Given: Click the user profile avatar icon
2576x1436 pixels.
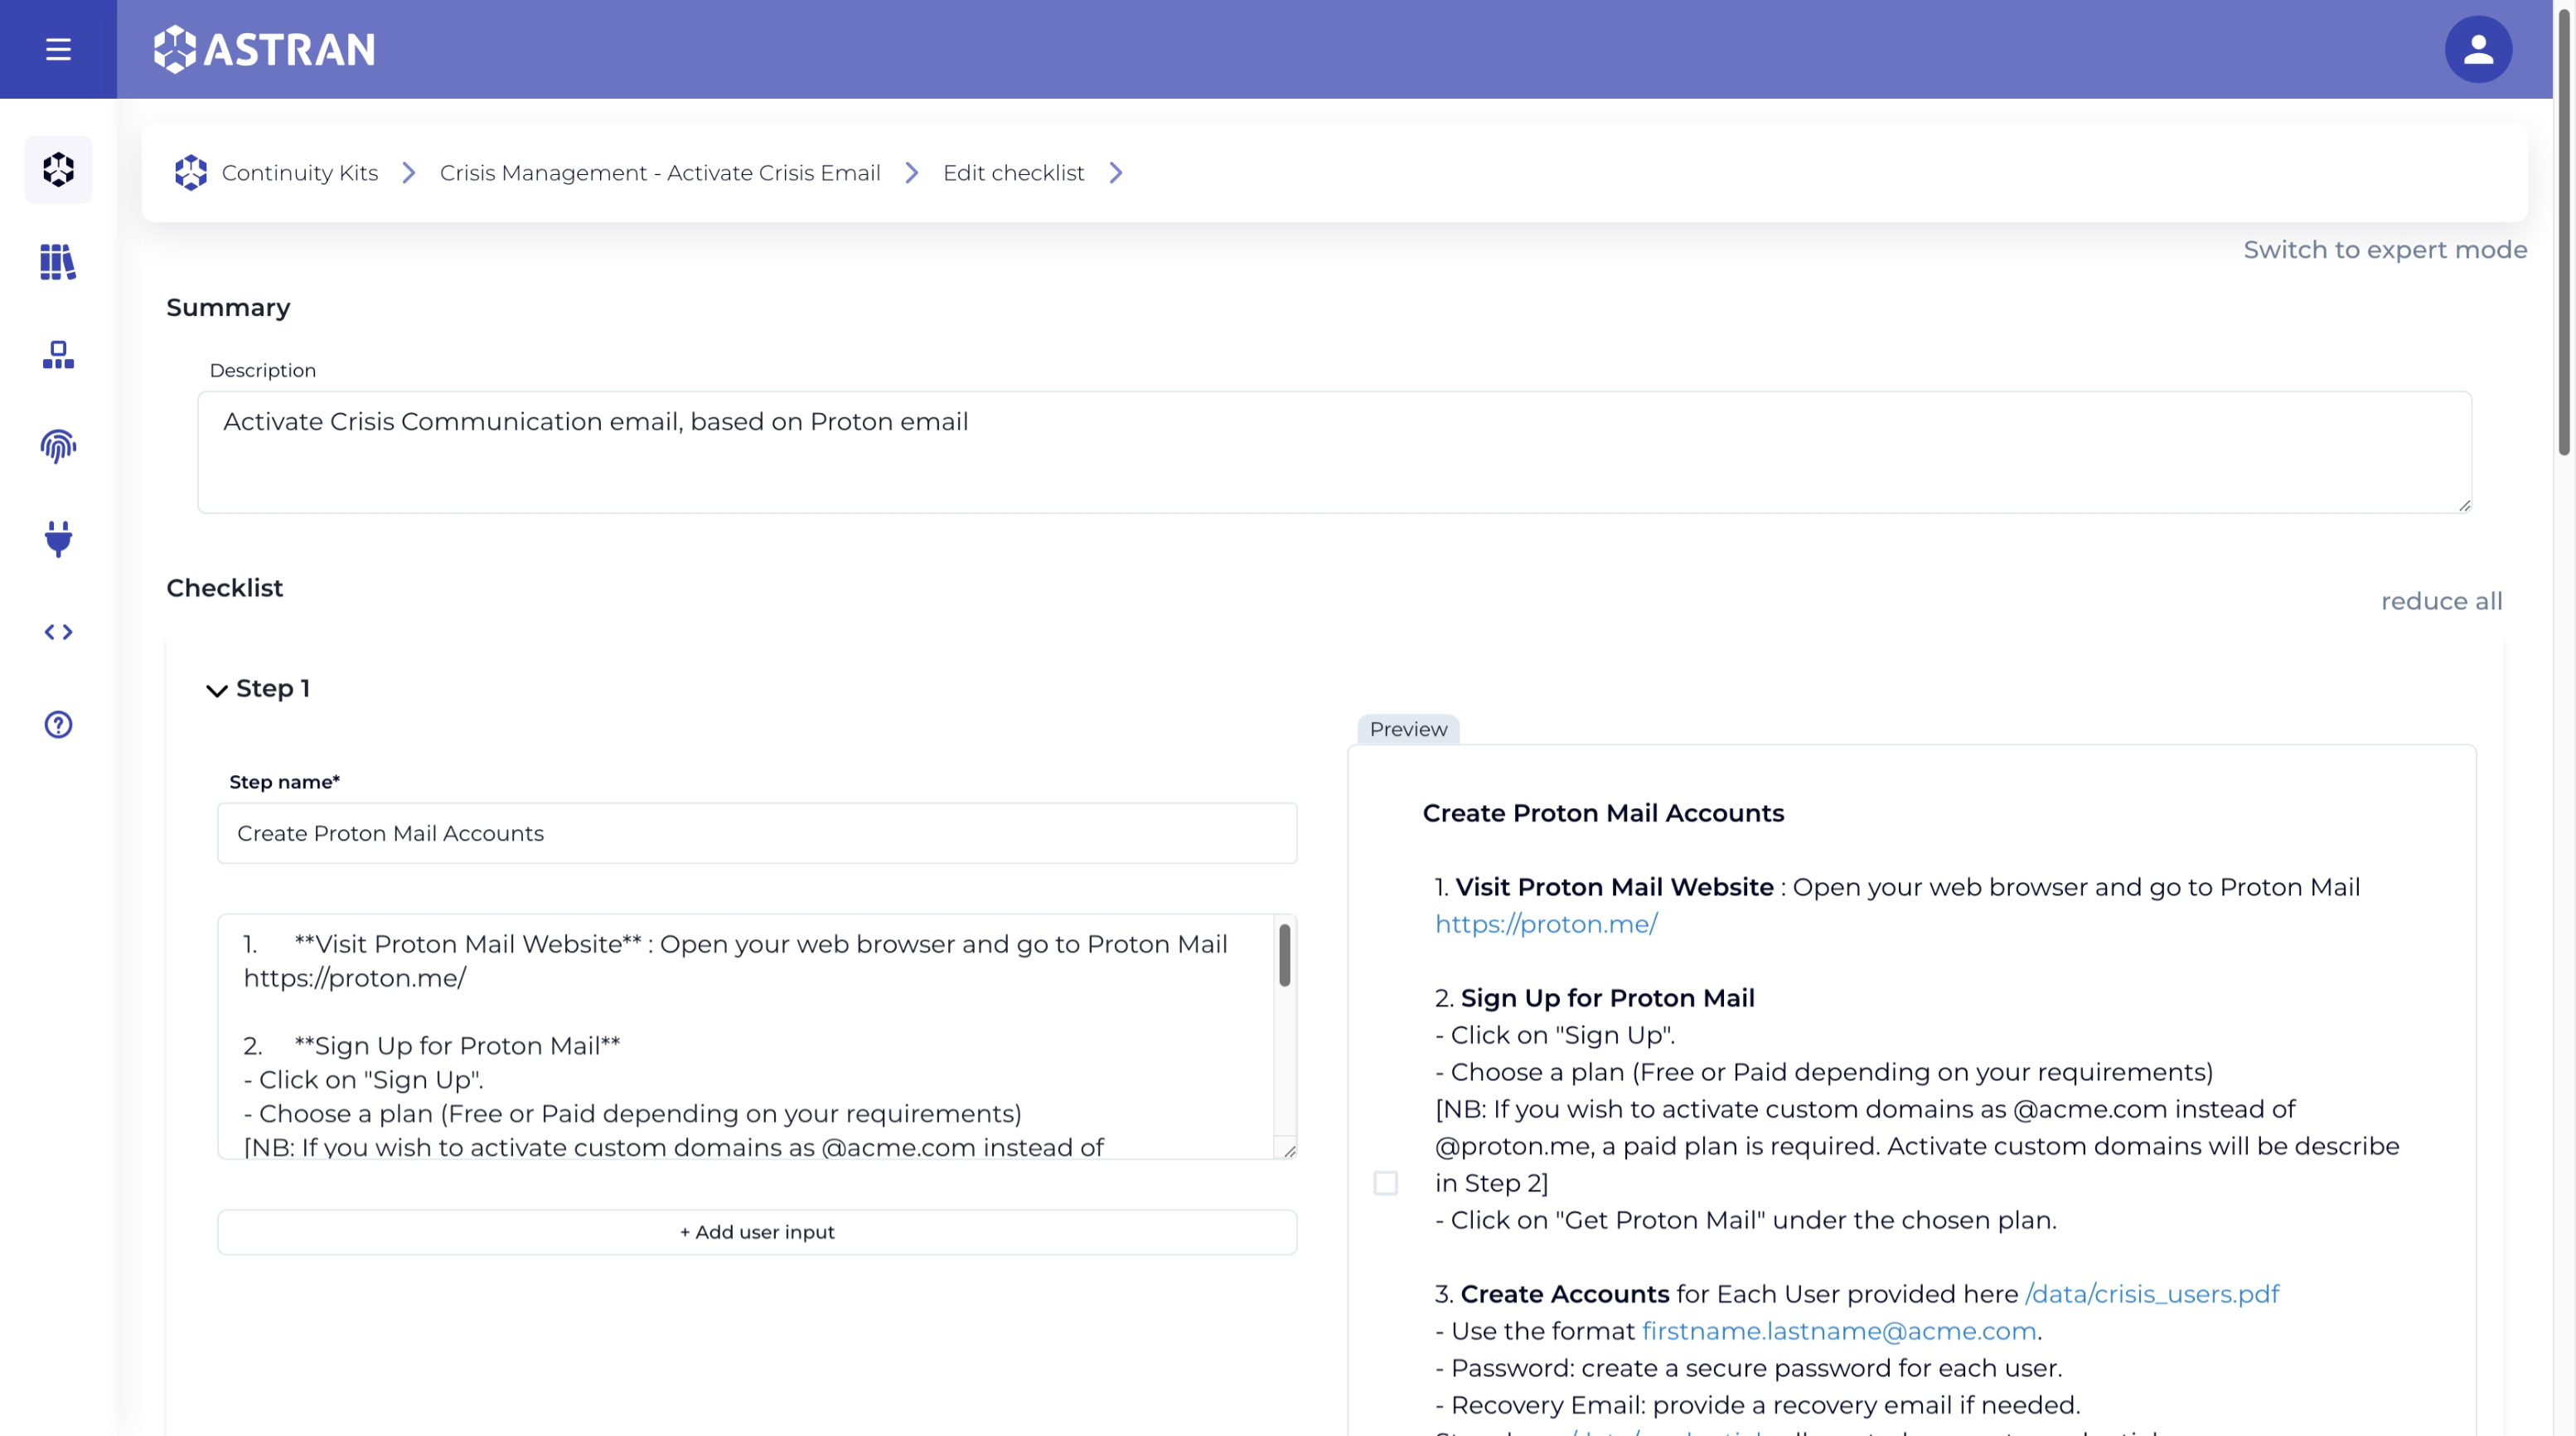Looking at the screenshot, I should [x=2477, y=50].
